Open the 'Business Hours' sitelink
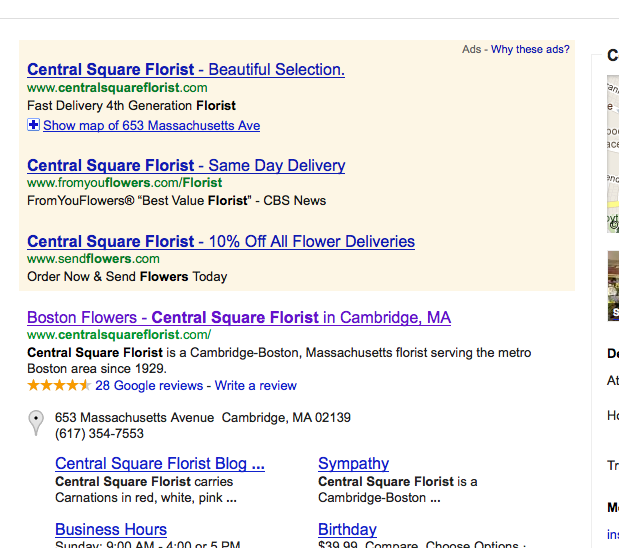619x548 pixels. point(111,529)
